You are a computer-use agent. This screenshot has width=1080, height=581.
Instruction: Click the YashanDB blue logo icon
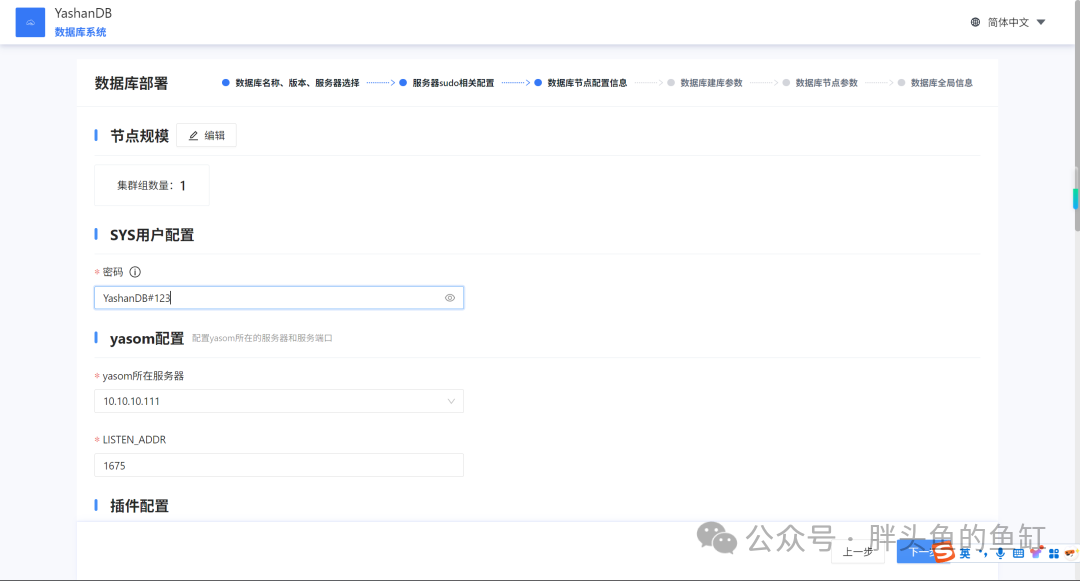click(30, 22)
